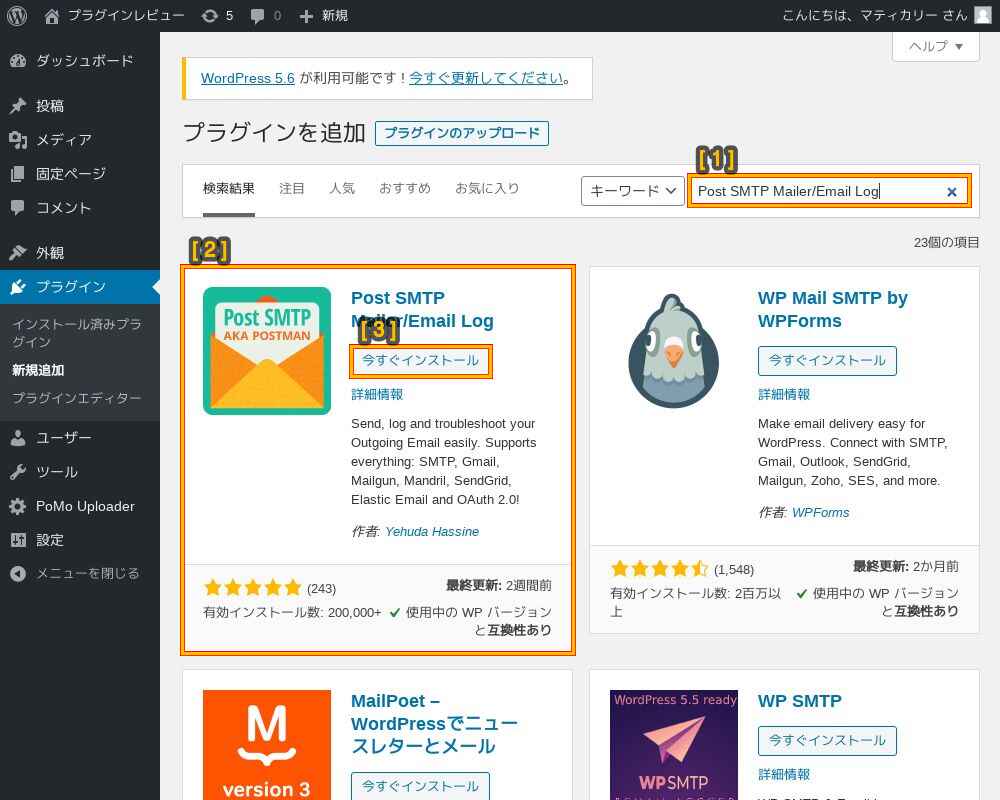Switch to the 人気 tab
Screen dimensions: 1000x800
(x=342, y=189)
